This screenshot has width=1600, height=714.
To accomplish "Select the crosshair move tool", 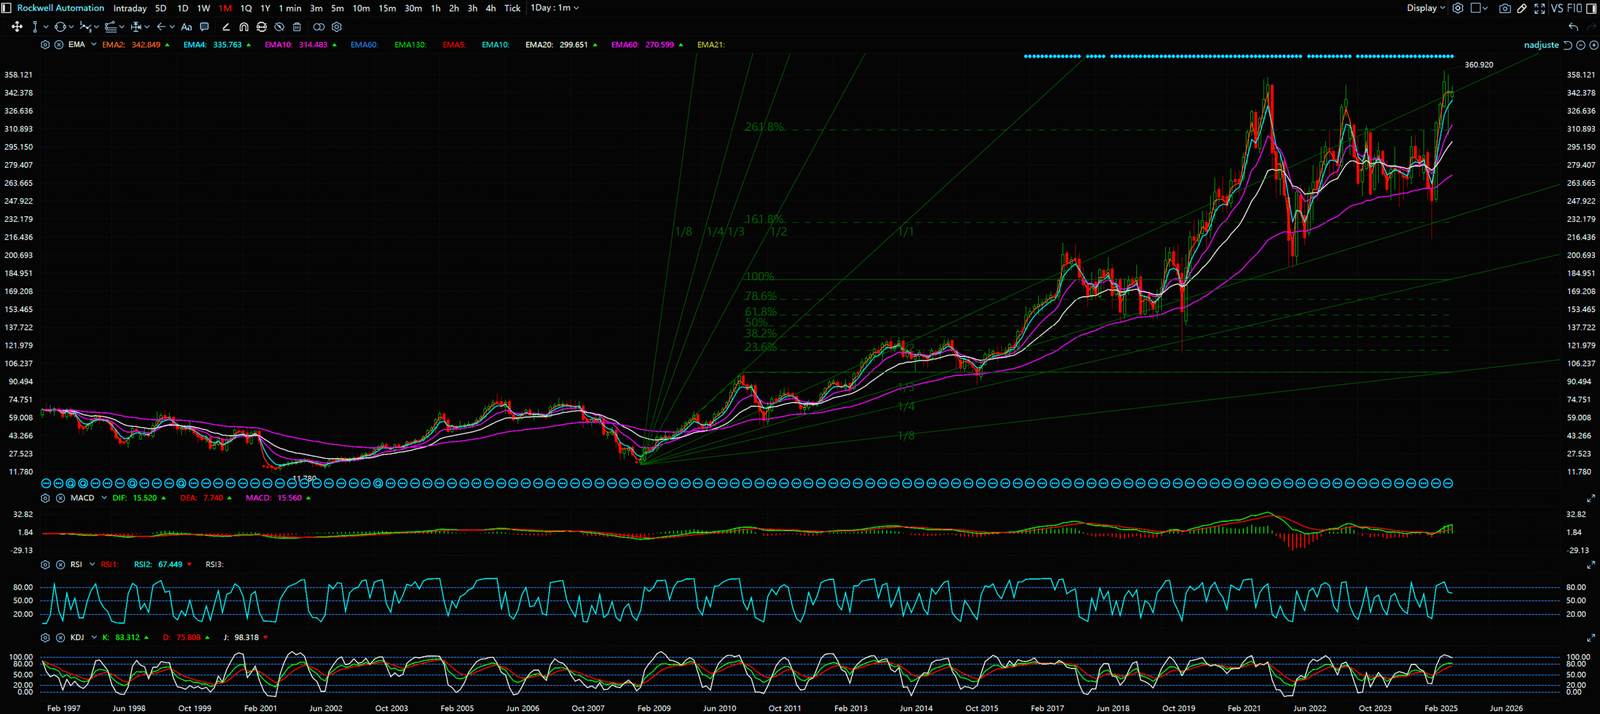I will point(17,27).
